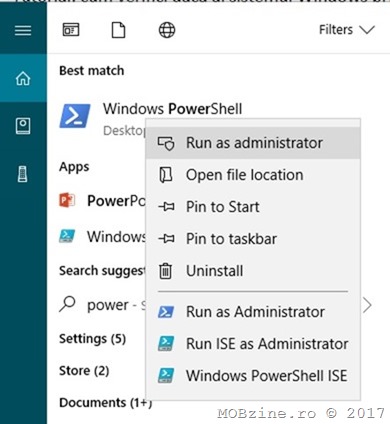Screen dimensions: 390x424
Task: Open Documents (1+) results group
Action: 105,403
